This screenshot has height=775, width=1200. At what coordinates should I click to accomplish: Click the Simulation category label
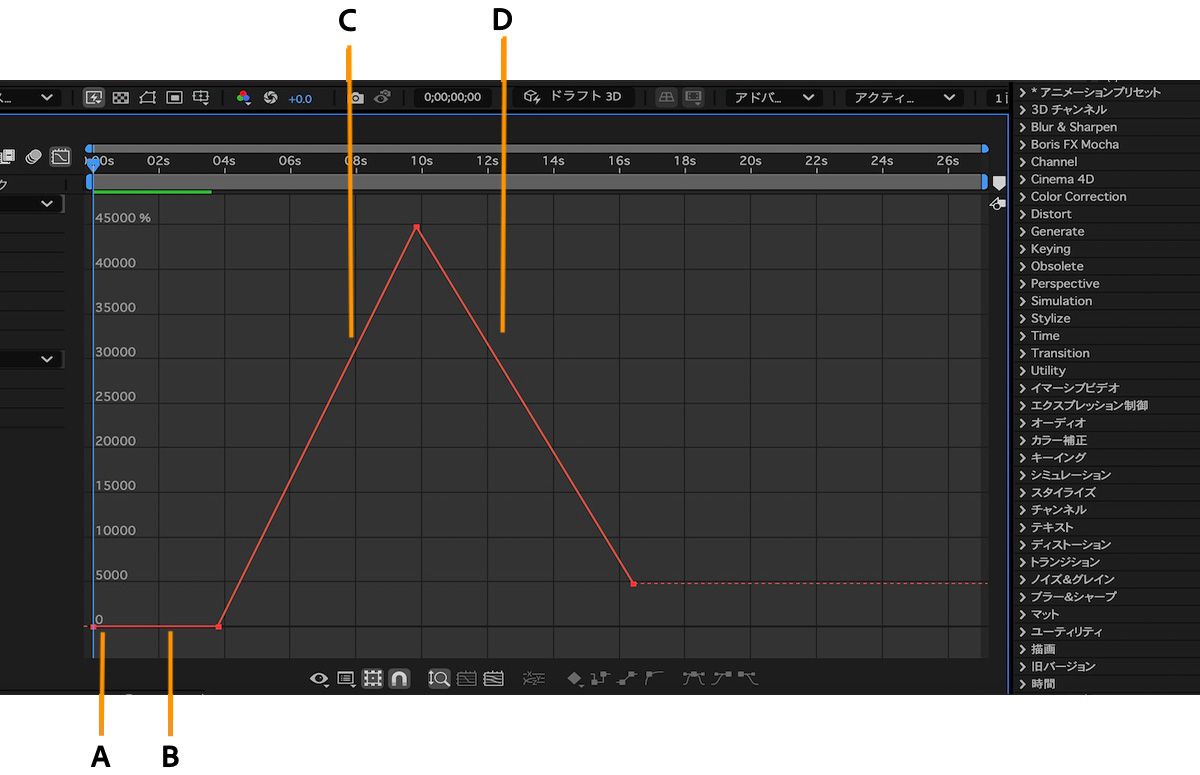point(1061,301)
